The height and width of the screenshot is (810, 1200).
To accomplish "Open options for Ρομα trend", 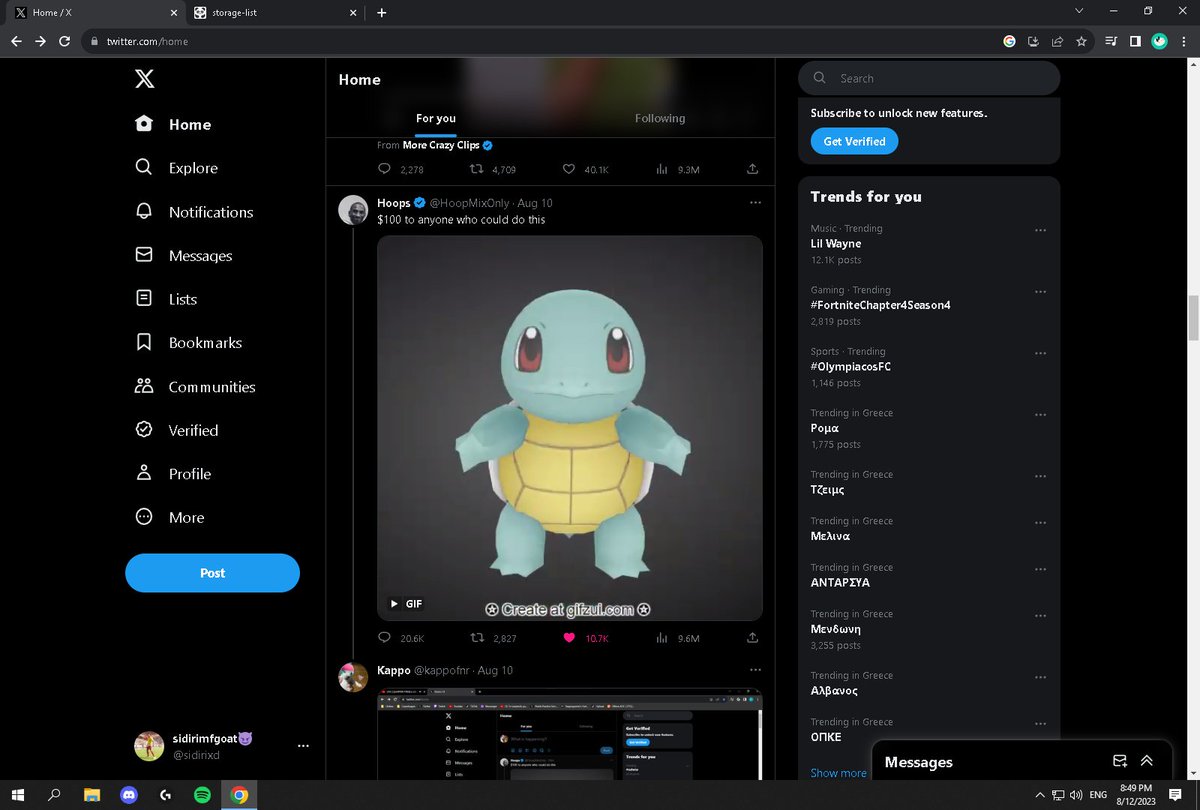I will [1041, 415].
